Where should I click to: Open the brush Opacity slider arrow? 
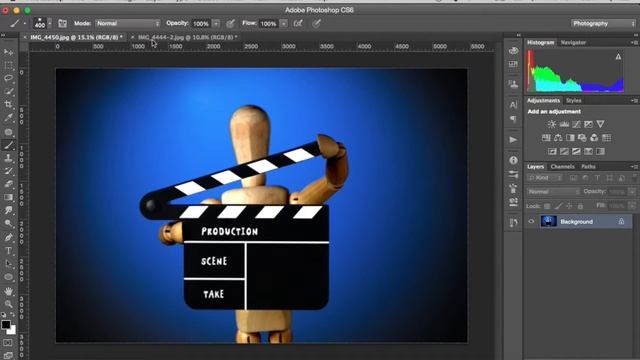pyautogui.click(x=216, y=24)
